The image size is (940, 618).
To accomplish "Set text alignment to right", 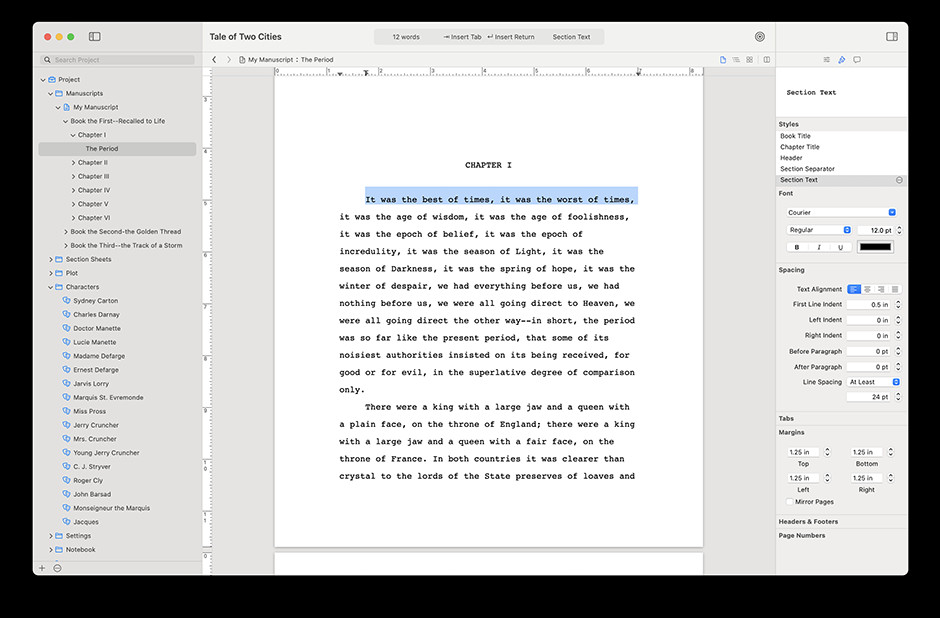I will 881,289.
